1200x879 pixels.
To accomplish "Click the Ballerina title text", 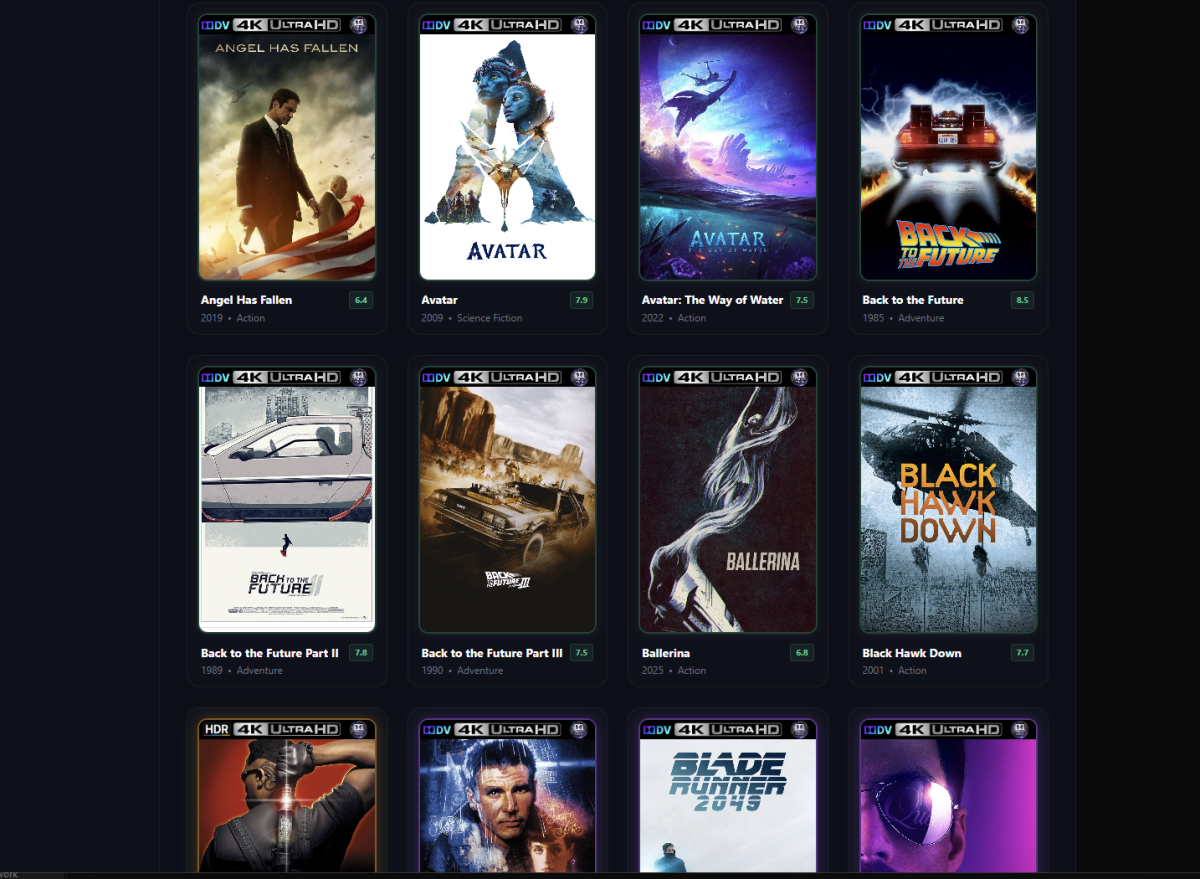I will tap(666, 653).
